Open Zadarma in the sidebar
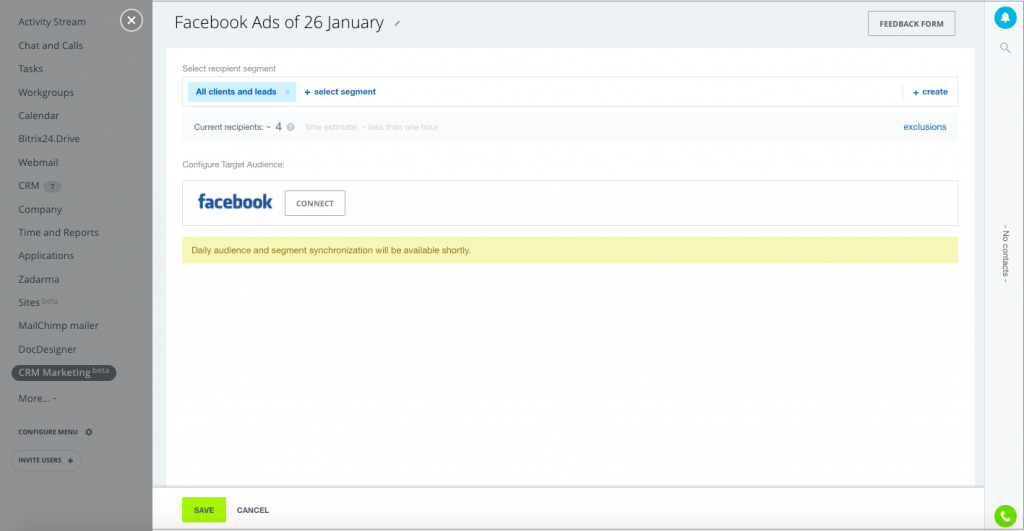 click(39, 280)
